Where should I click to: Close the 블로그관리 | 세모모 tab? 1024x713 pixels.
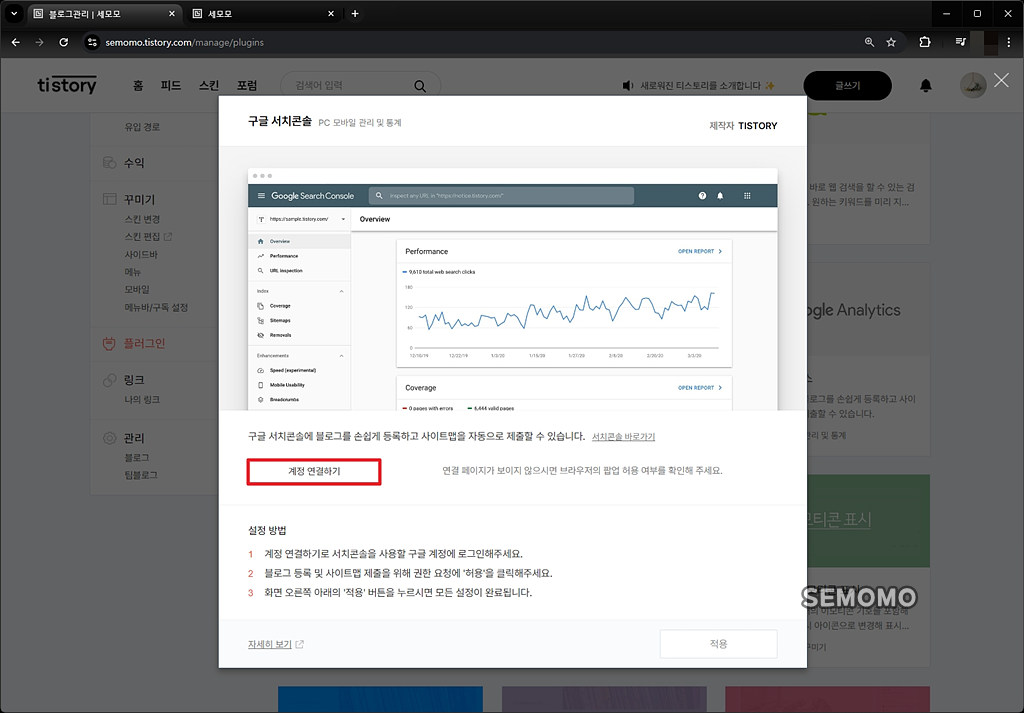[172, 14]
